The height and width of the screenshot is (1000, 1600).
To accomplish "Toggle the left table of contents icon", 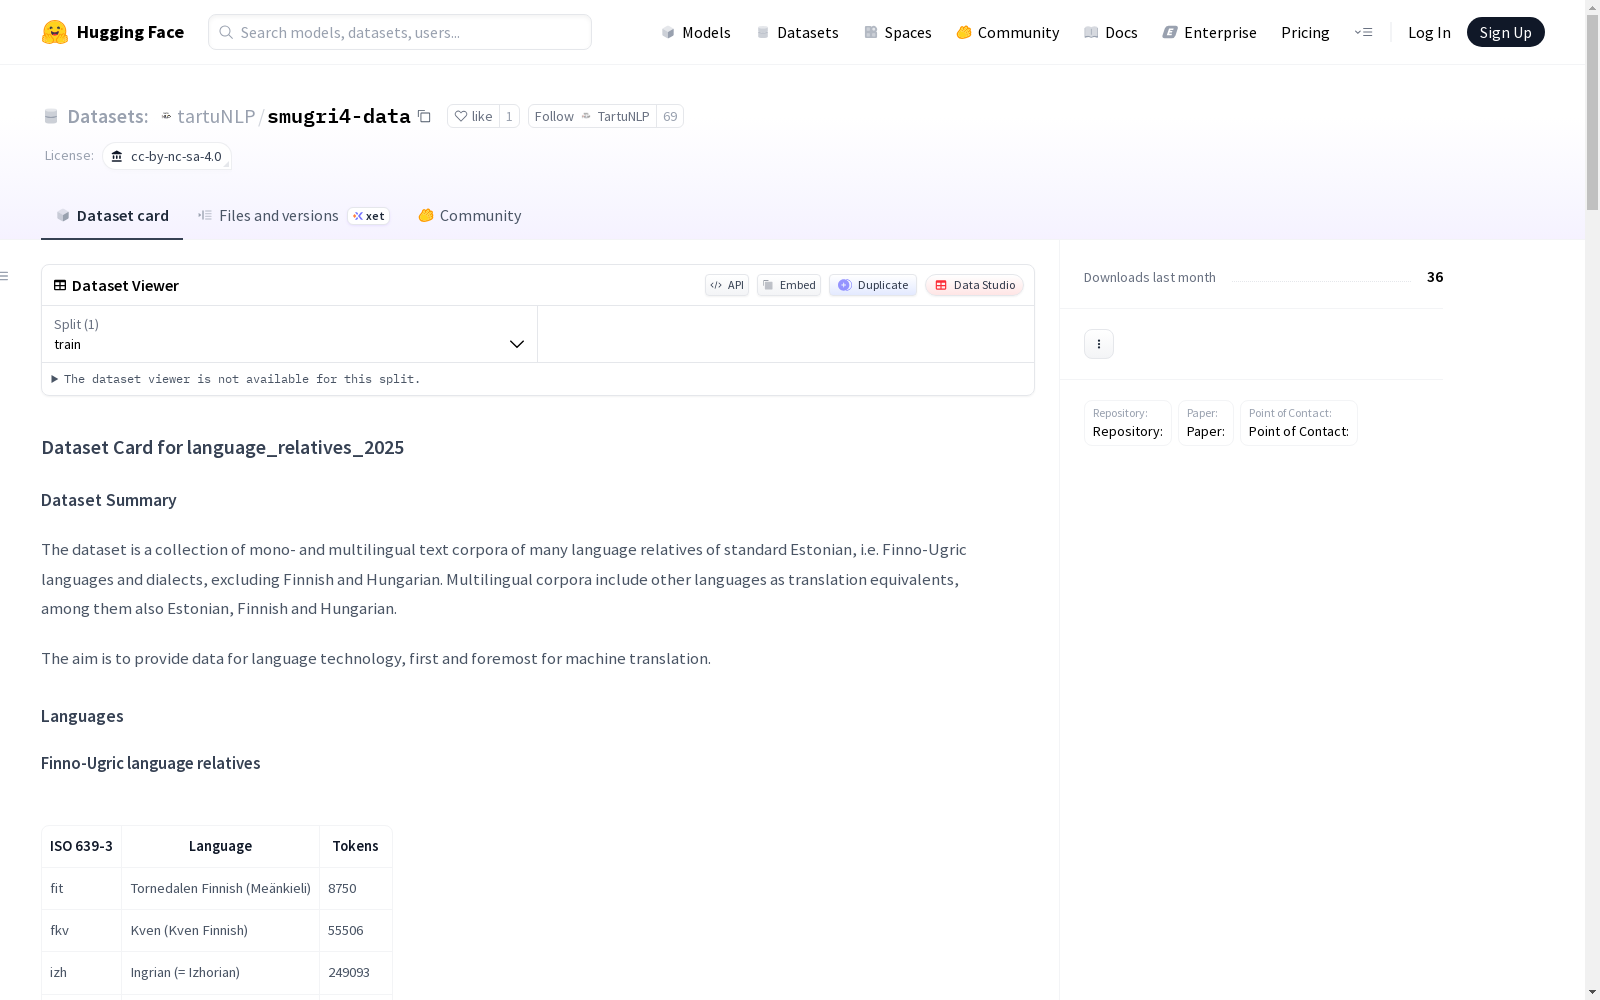I will click(5, 276).
